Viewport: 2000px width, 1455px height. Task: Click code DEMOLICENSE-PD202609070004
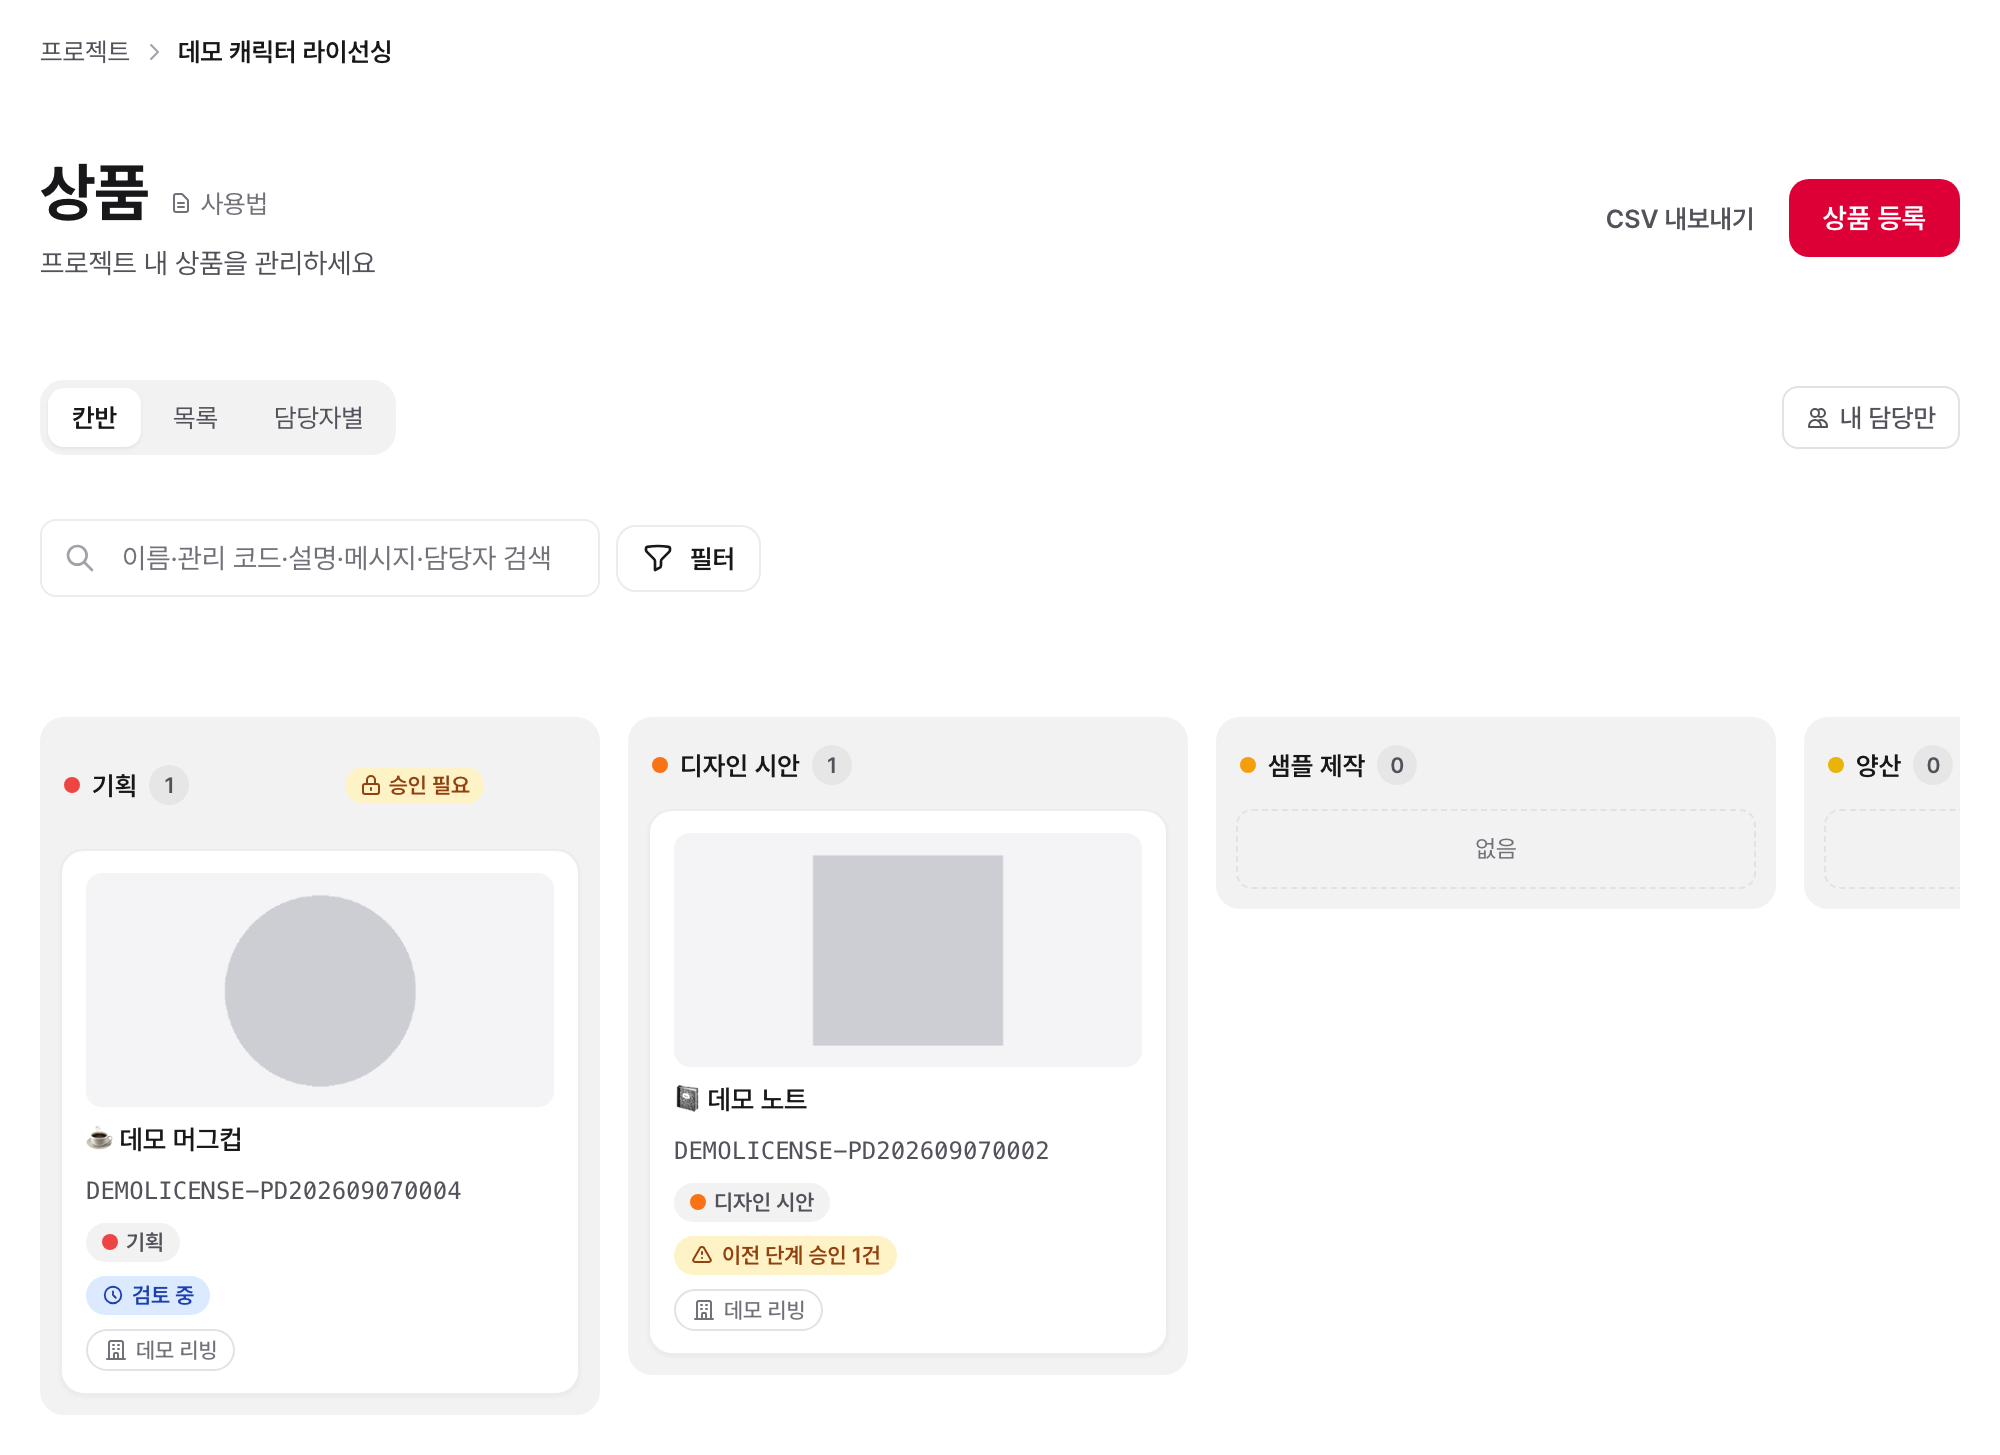(x=274, y=1190)
